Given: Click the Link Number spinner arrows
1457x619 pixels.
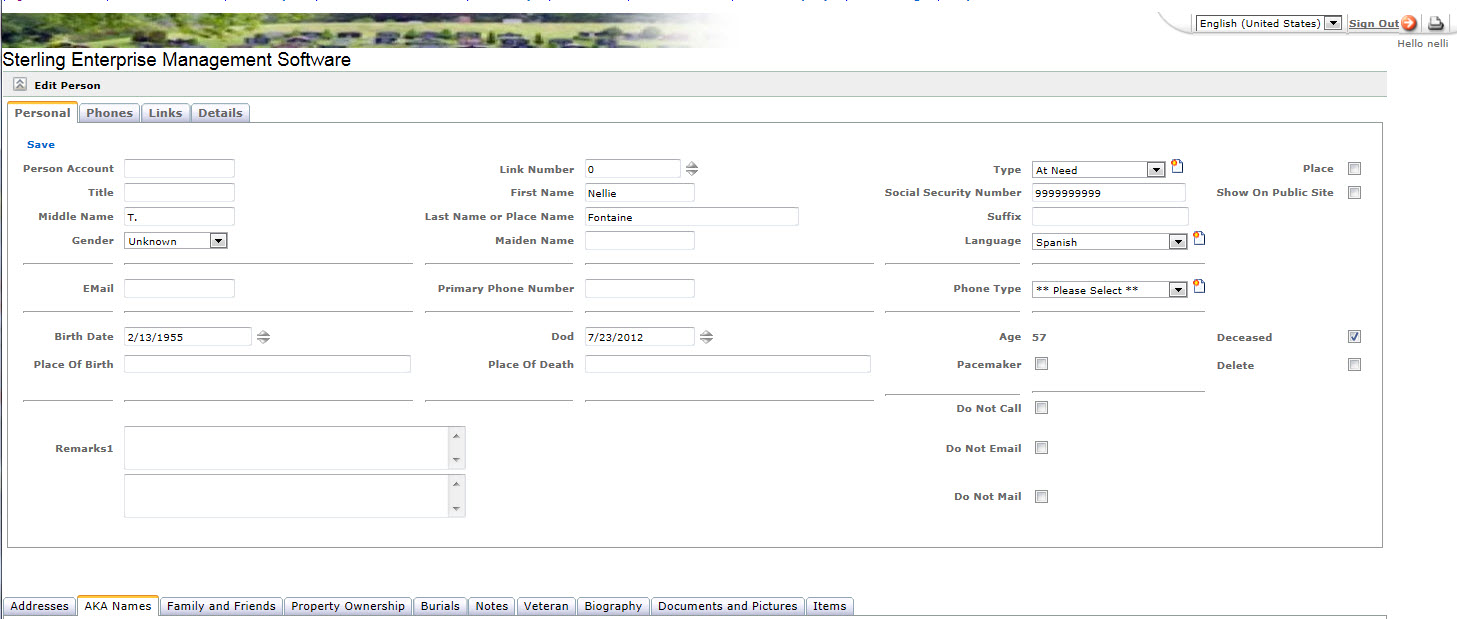Looking at the screenshot, I should 692,169.
